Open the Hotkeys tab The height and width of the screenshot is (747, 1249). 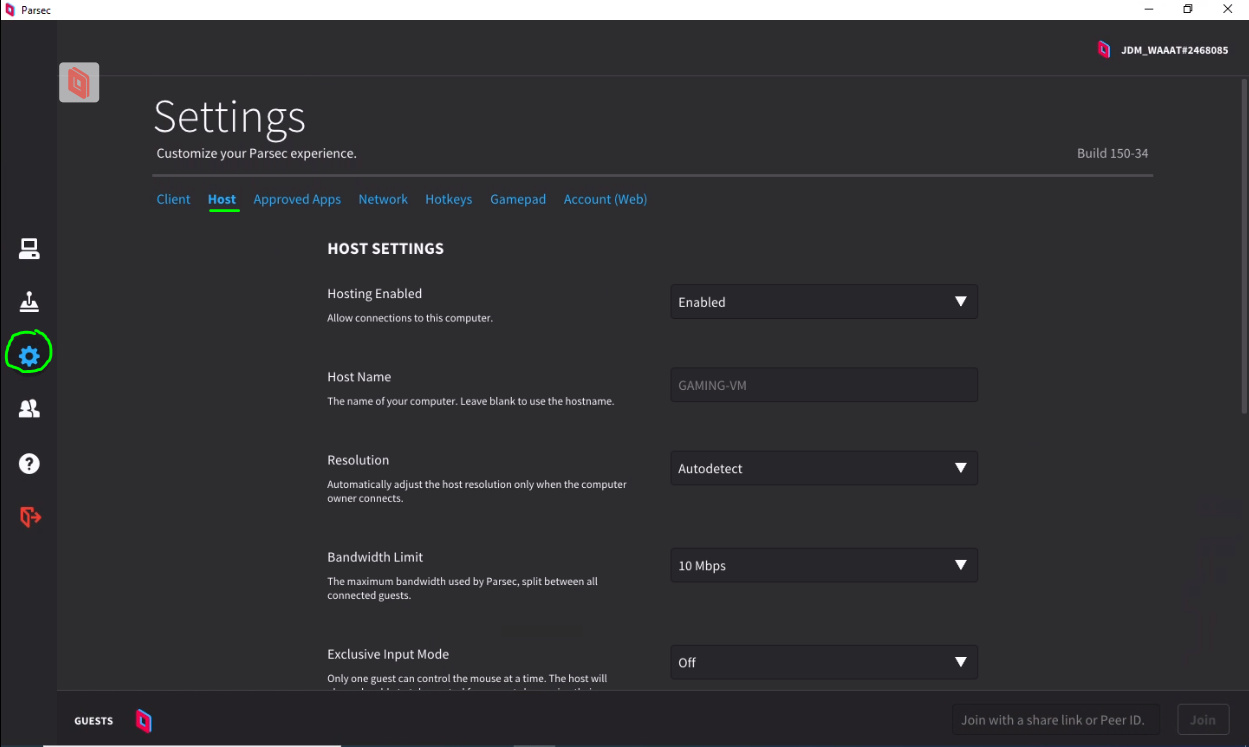[x=448, y=199]
